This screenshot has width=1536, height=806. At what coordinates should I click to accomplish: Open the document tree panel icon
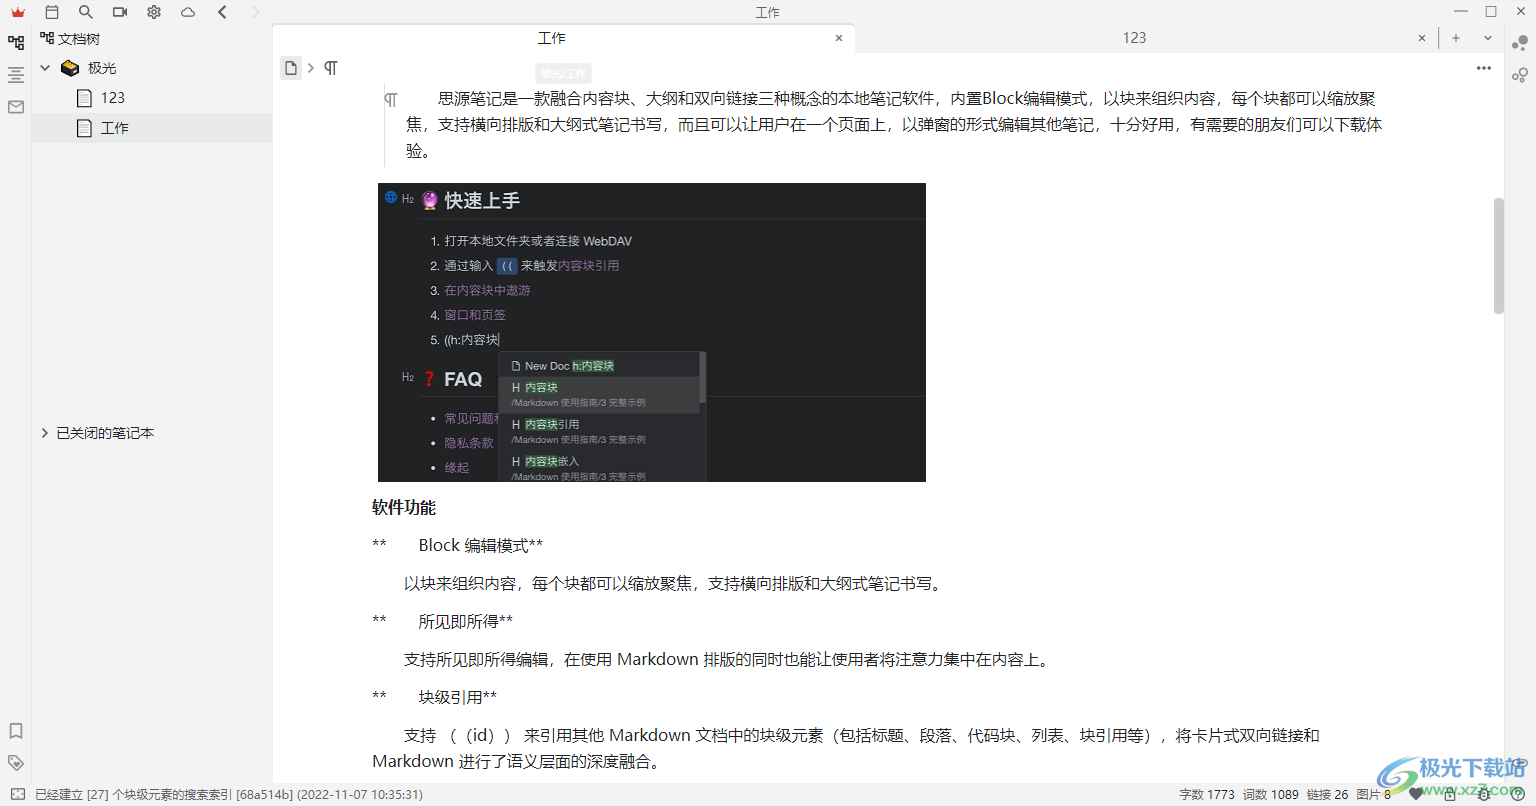(x=15, y=42)
